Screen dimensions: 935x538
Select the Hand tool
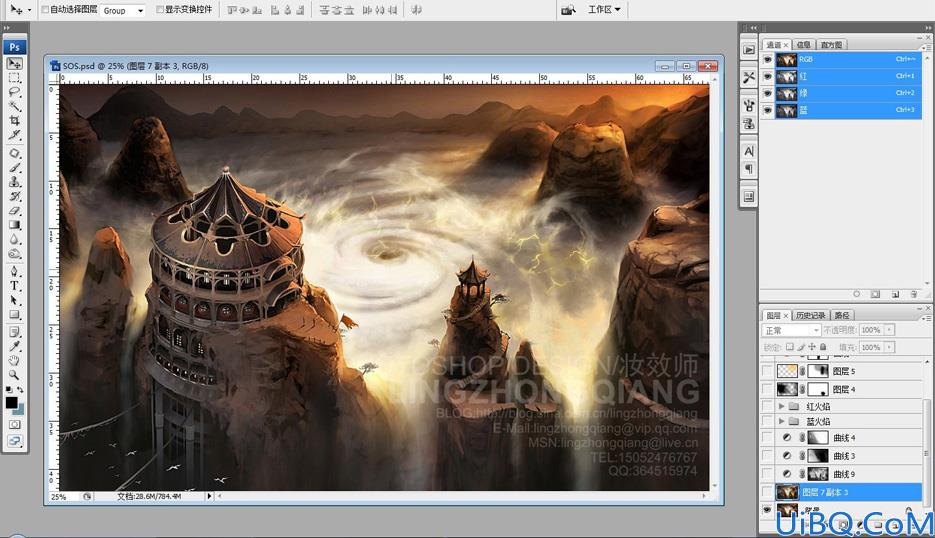(x=14, y=360)
